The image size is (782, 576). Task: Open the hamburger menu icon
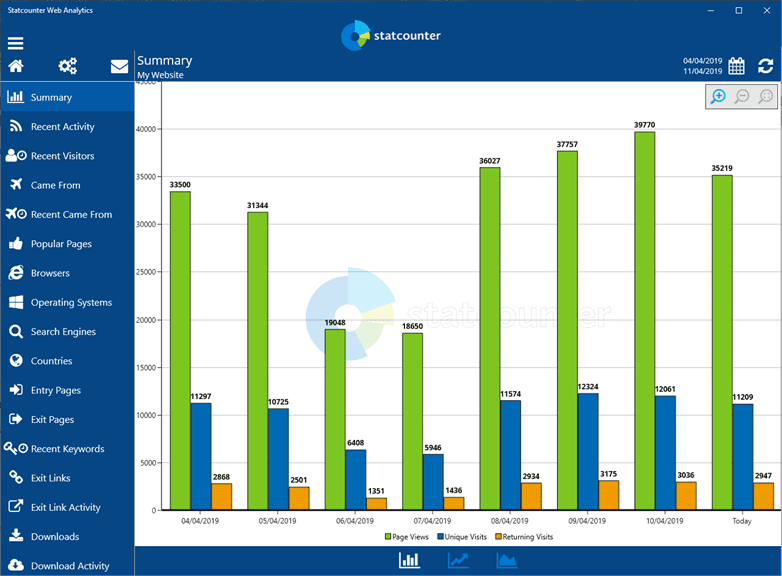click(x=16, y=43)
